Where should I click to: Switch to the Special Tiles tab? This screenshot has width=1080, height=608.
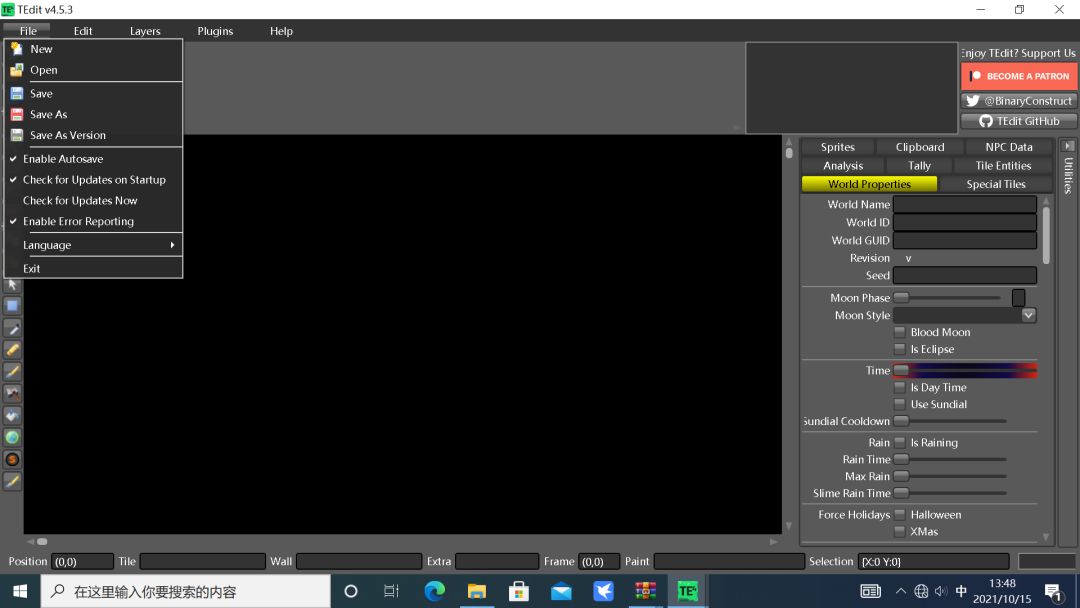[x=995, y=184]
